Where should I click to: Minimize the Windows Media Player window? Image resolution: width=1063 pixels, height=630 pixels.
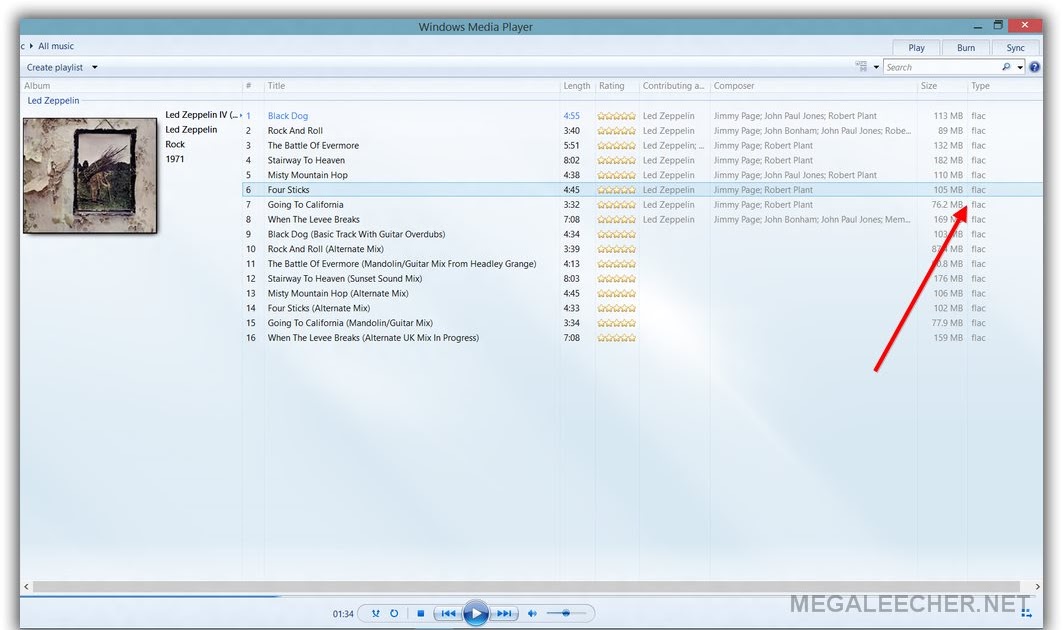coord(978,26)
